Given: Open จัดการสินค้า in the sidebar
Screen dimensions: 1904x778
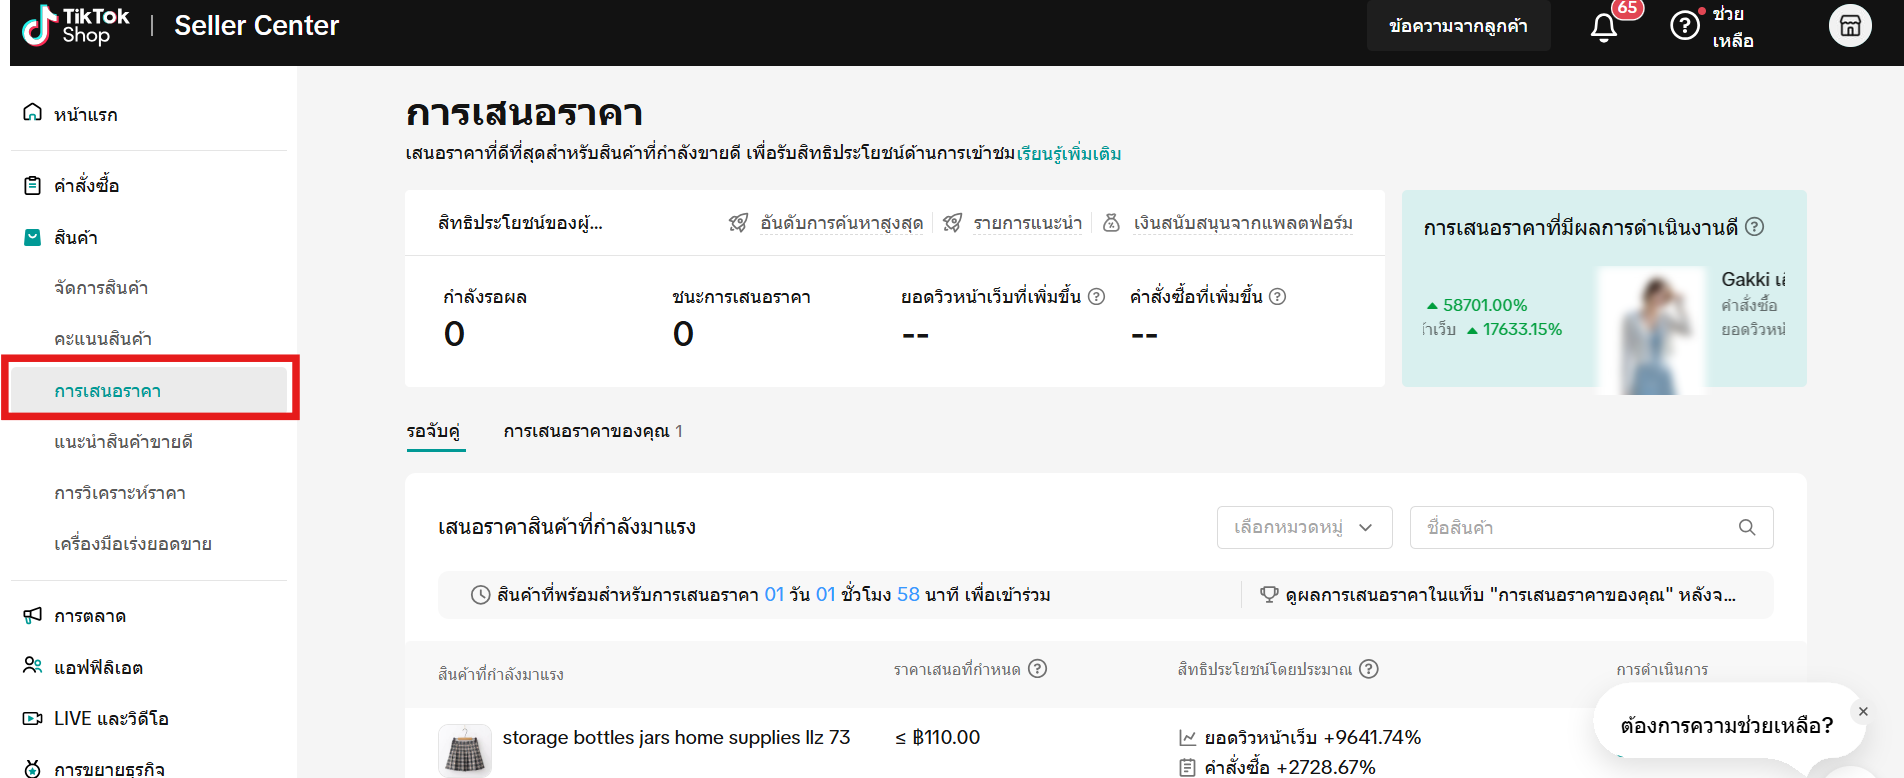Looking at the screenshot, I should tap(101, 288).
